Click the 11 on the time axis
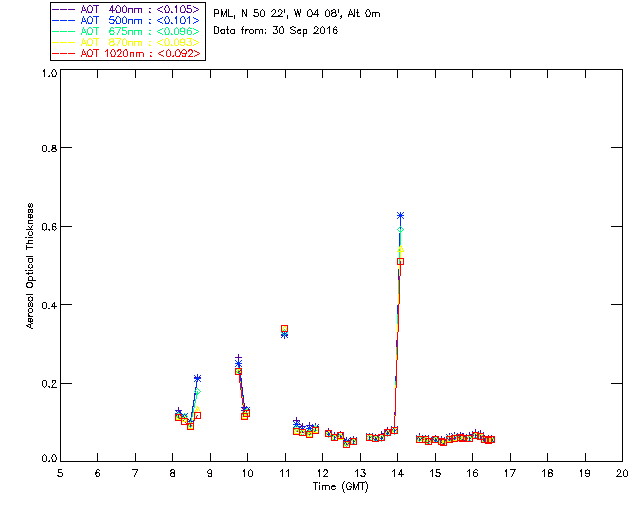Viewport: 640px width, 512px height. point(285,473)
